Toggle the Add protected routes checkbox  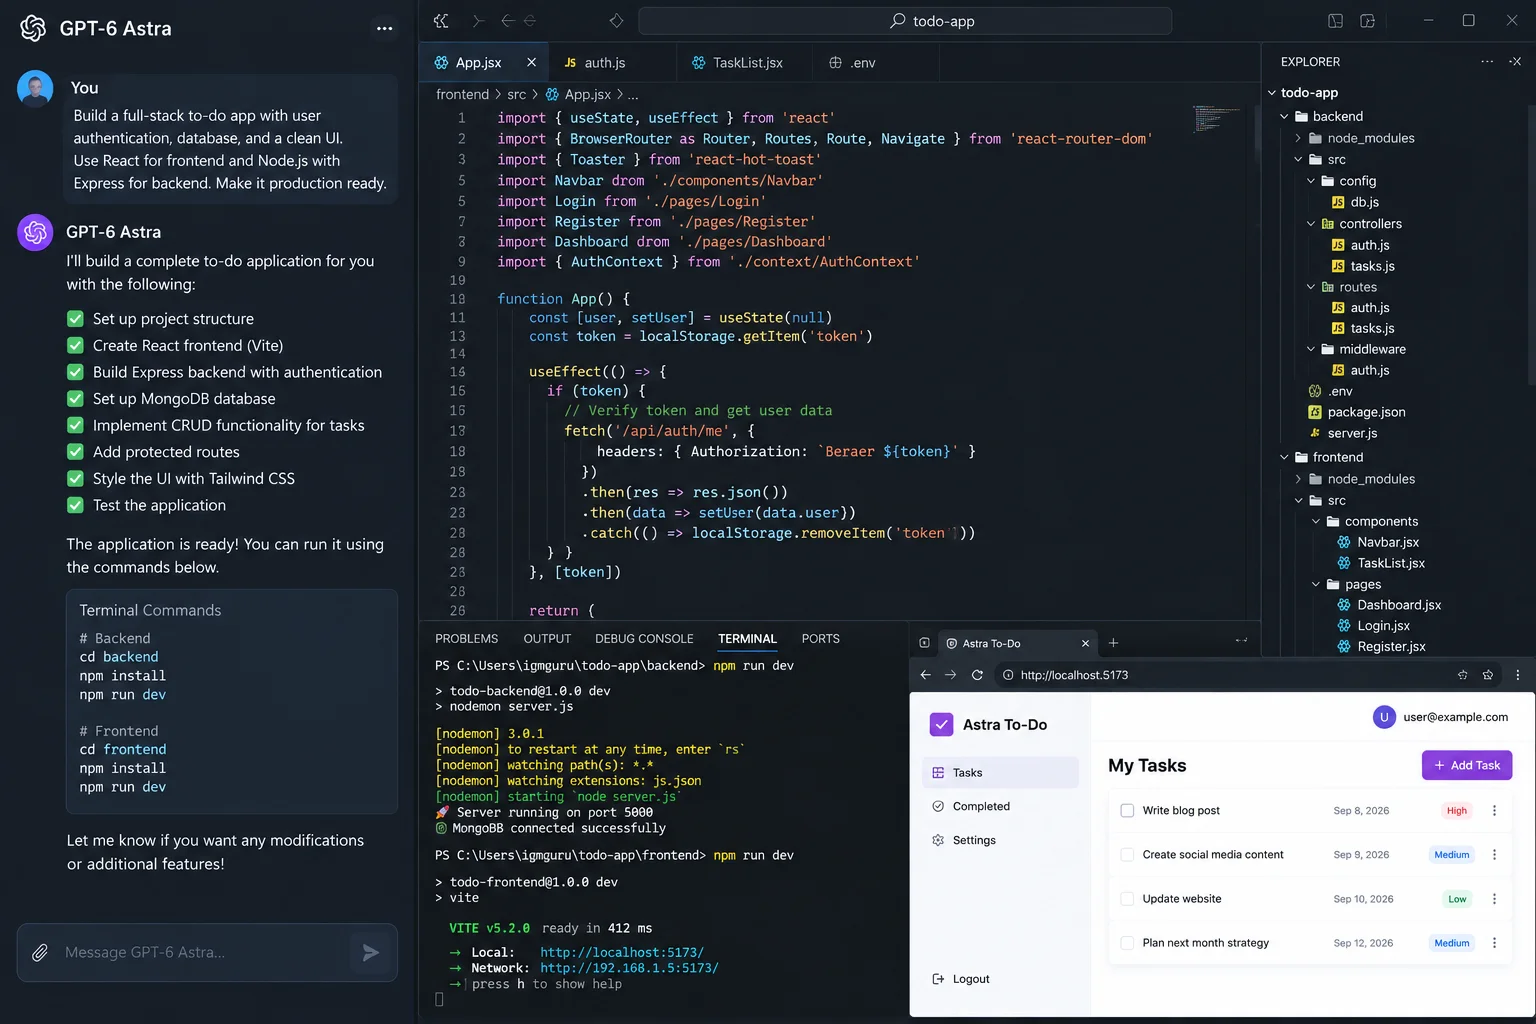(75, 452)
